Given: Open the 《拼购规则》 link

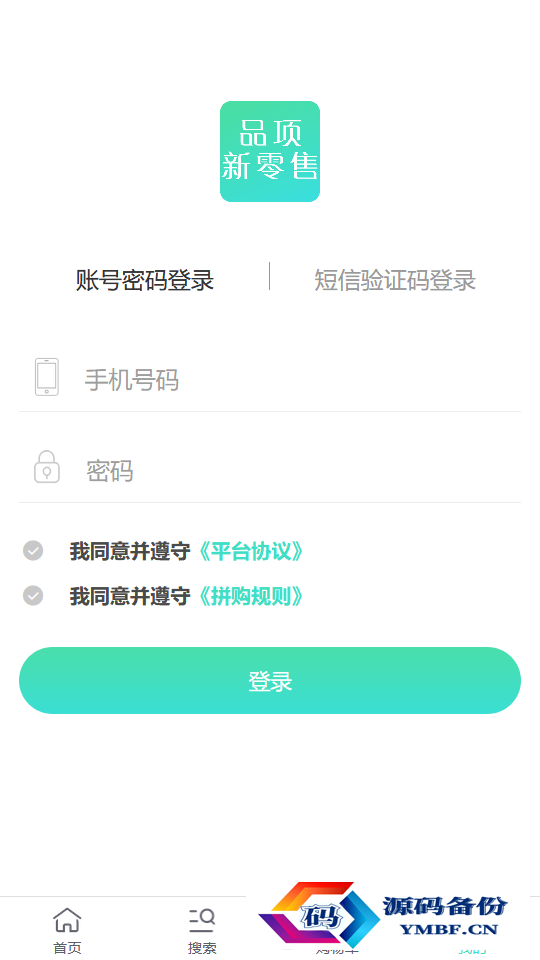Looking at the screenshot, I should pos(250,596).
